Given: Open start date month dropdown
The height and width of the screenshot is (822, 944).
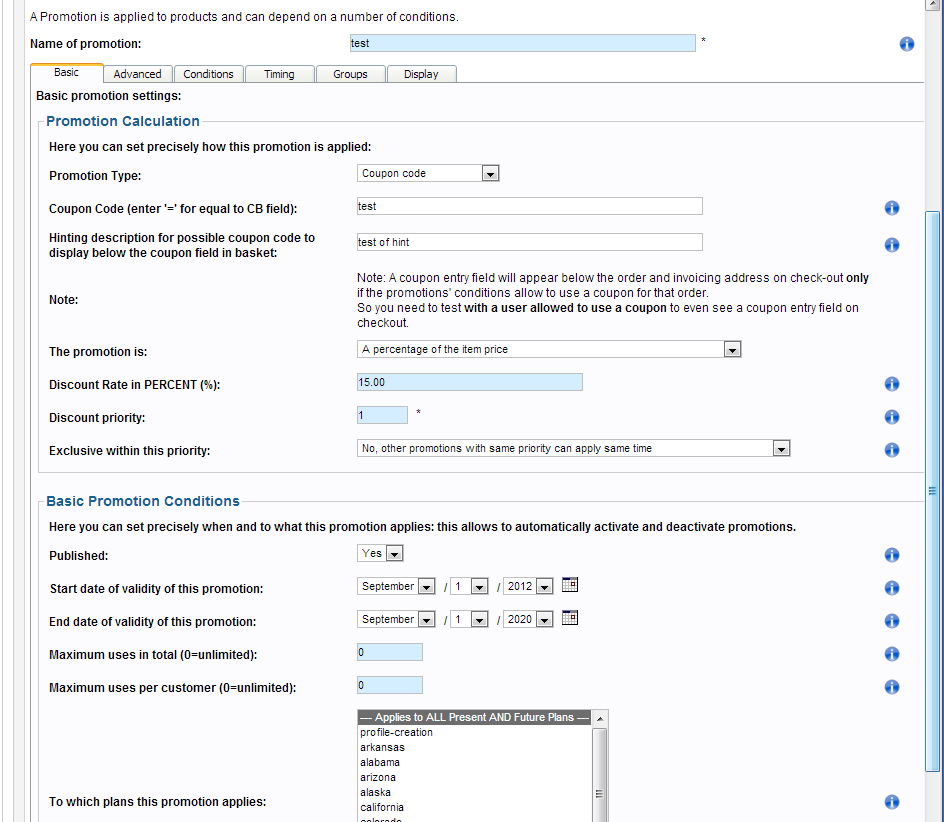Looking at the screenshot, I should click(396, 587).
